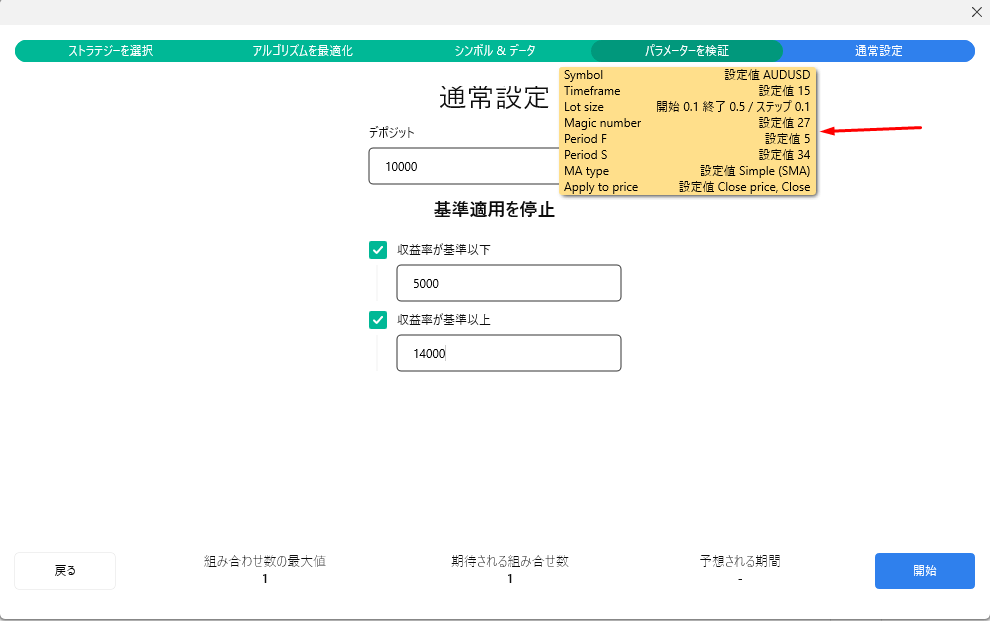This screenshot has height=621, width=990.
Task: Click the 基準適用を停止 heading
Action: 494,210
